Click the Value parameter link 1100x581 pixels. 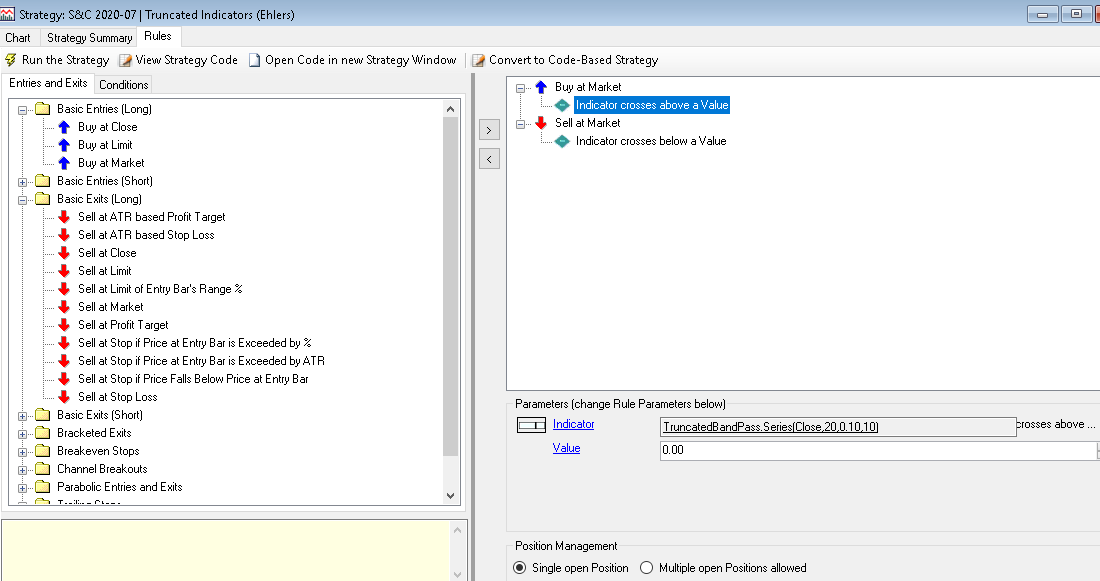coord(566,448)
